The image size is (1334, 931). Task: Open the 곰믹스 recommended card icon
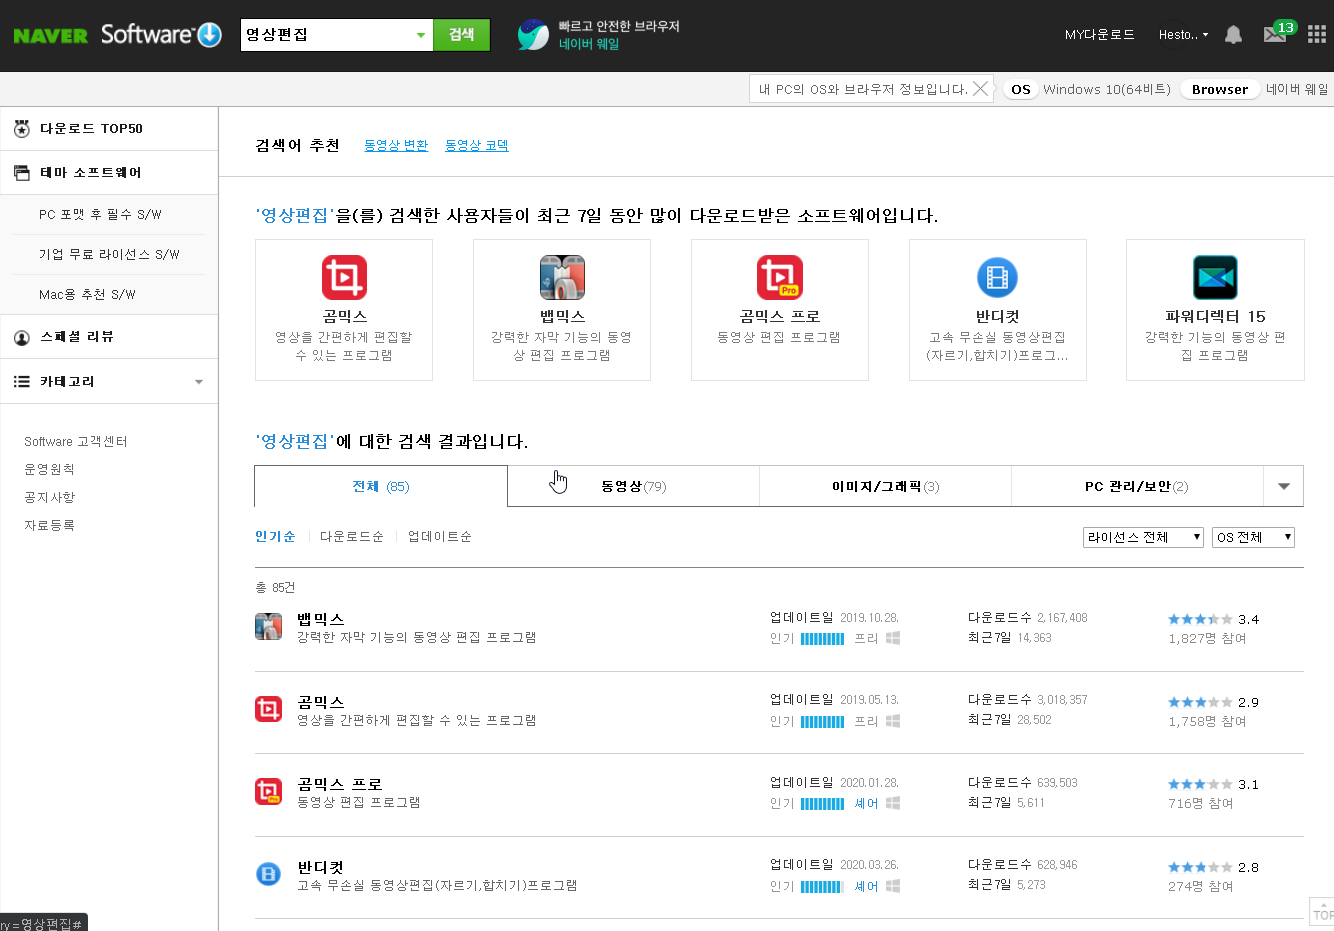pyautogui.click(x=344, y=277)
